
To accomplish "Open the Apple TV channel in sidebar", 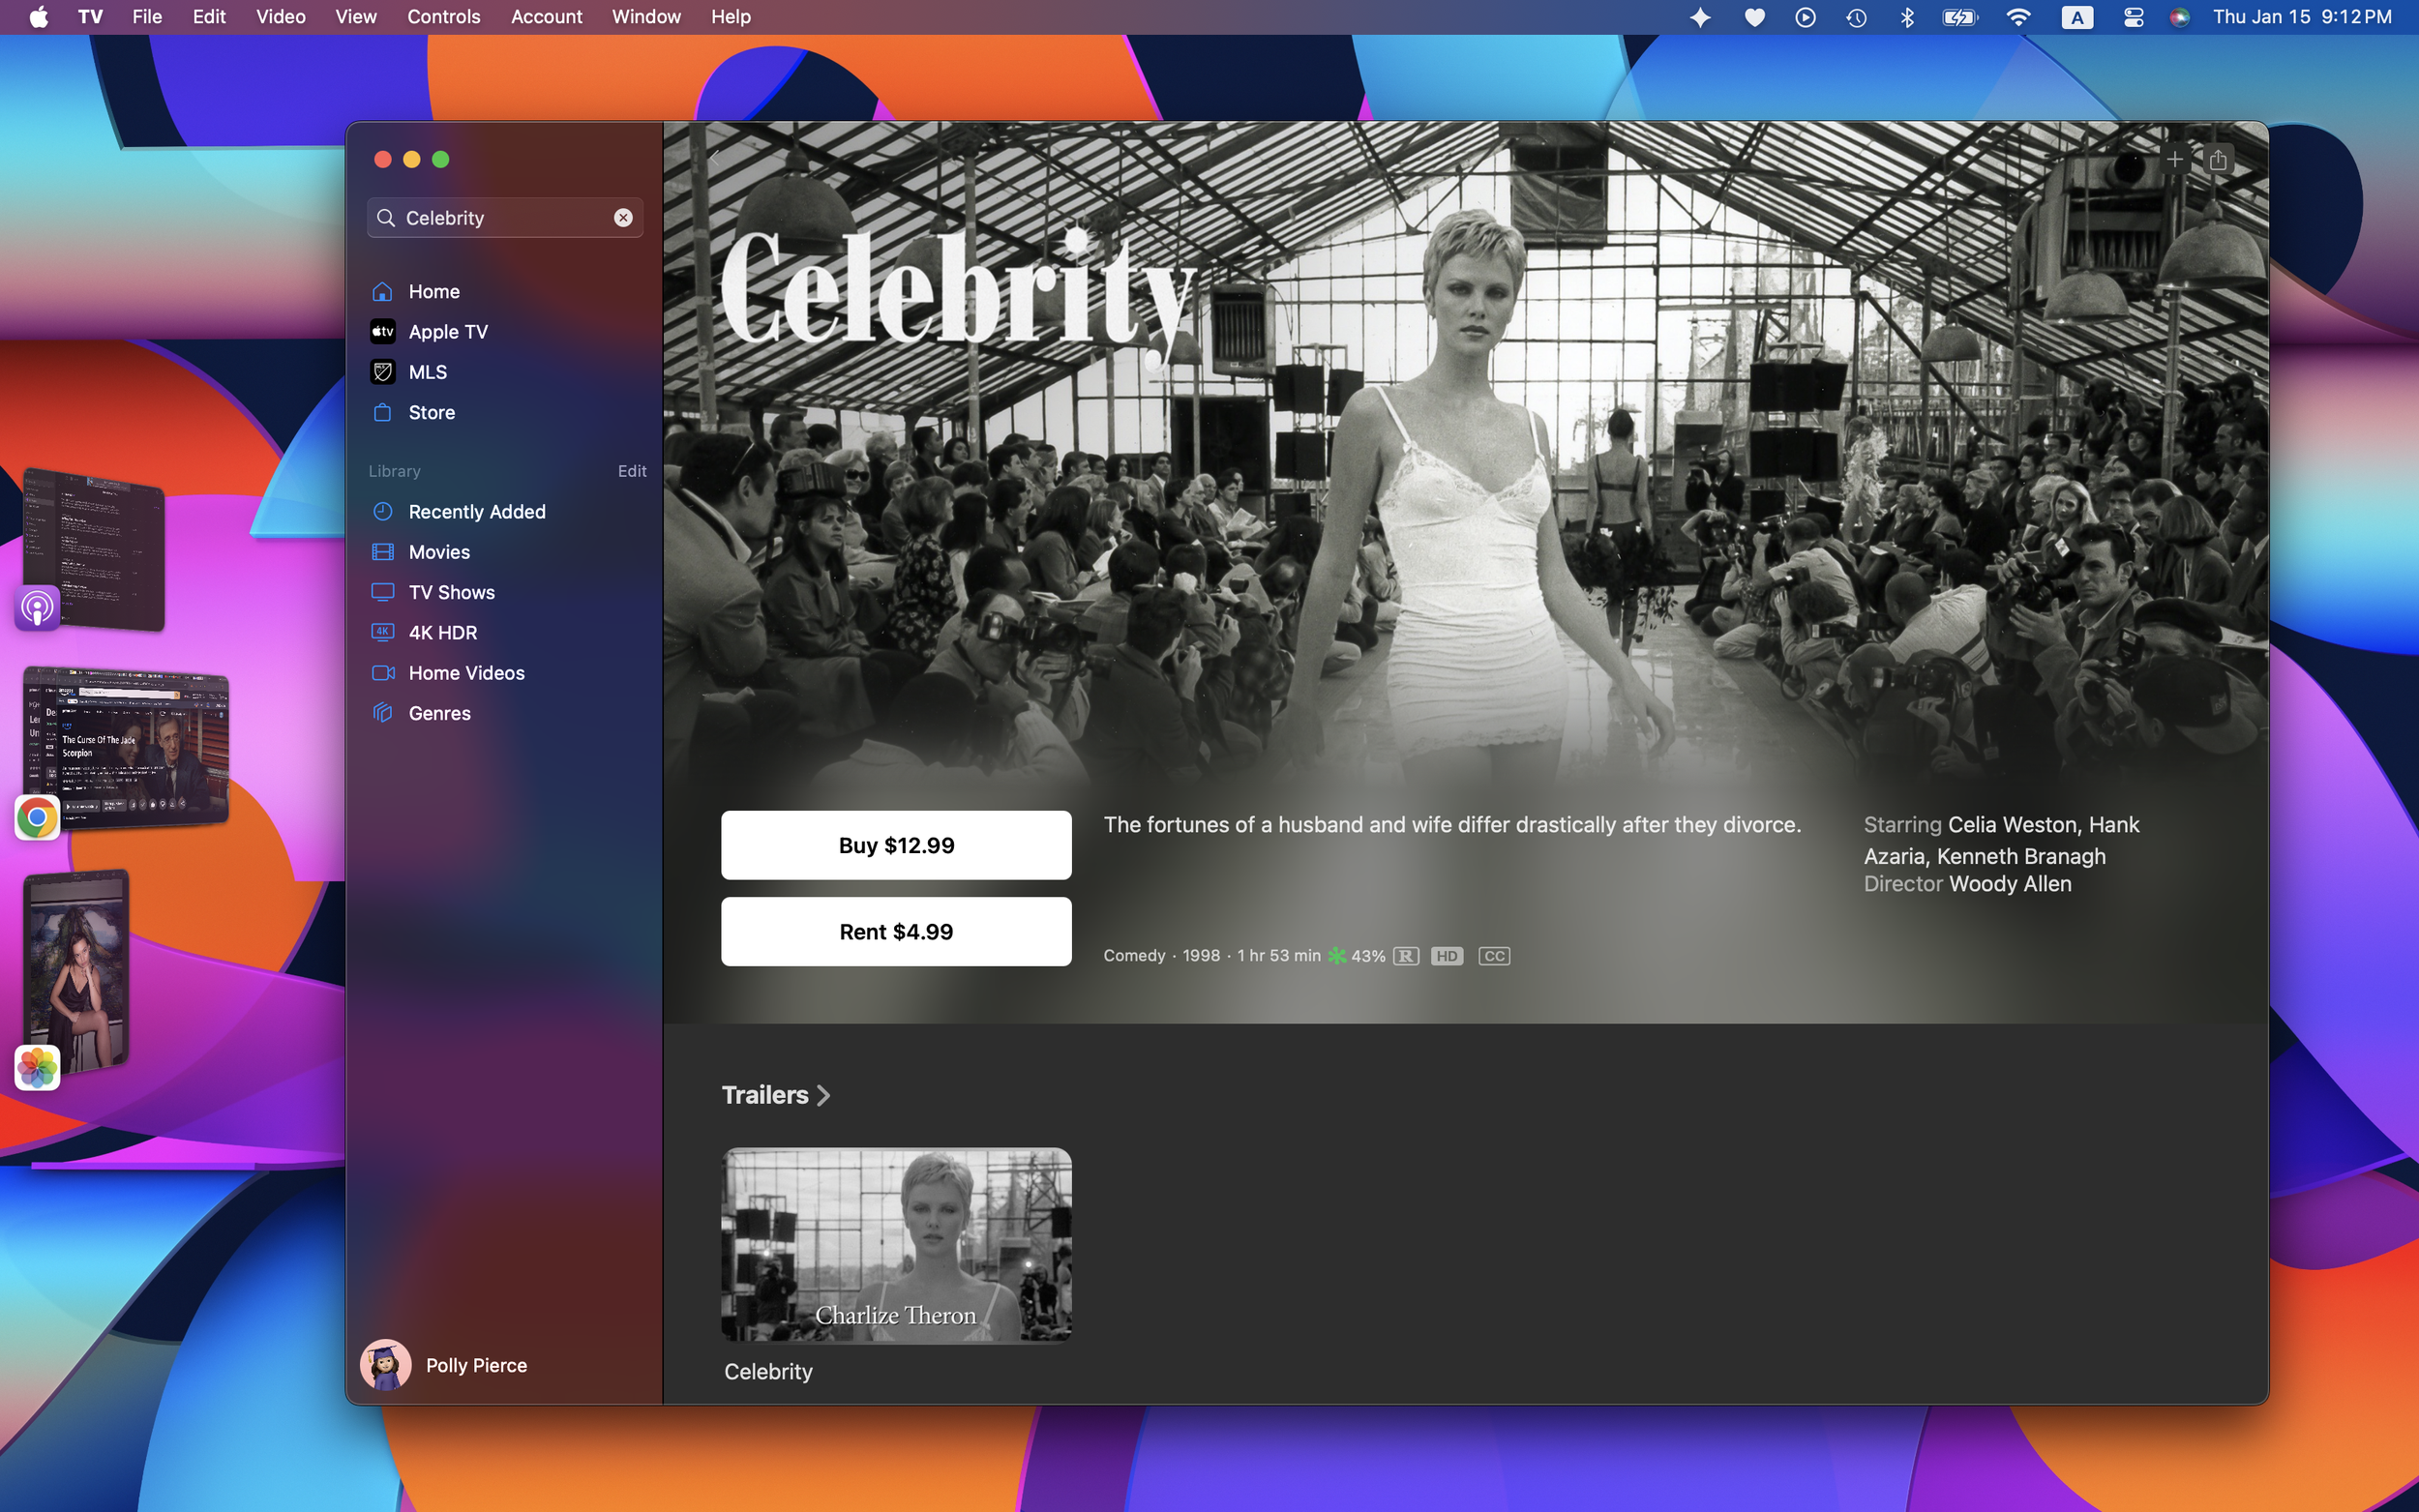I will [447, 332].
